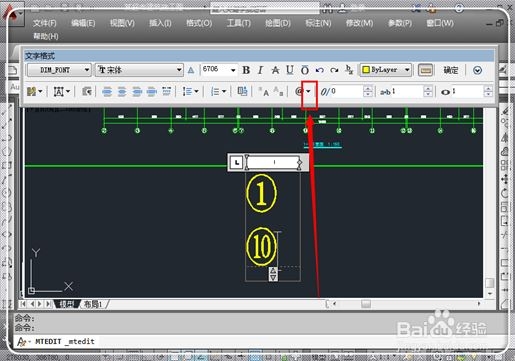Click the Stack fraction icon
The height and width of the screenshot is (361, 515).
(349, 70)
